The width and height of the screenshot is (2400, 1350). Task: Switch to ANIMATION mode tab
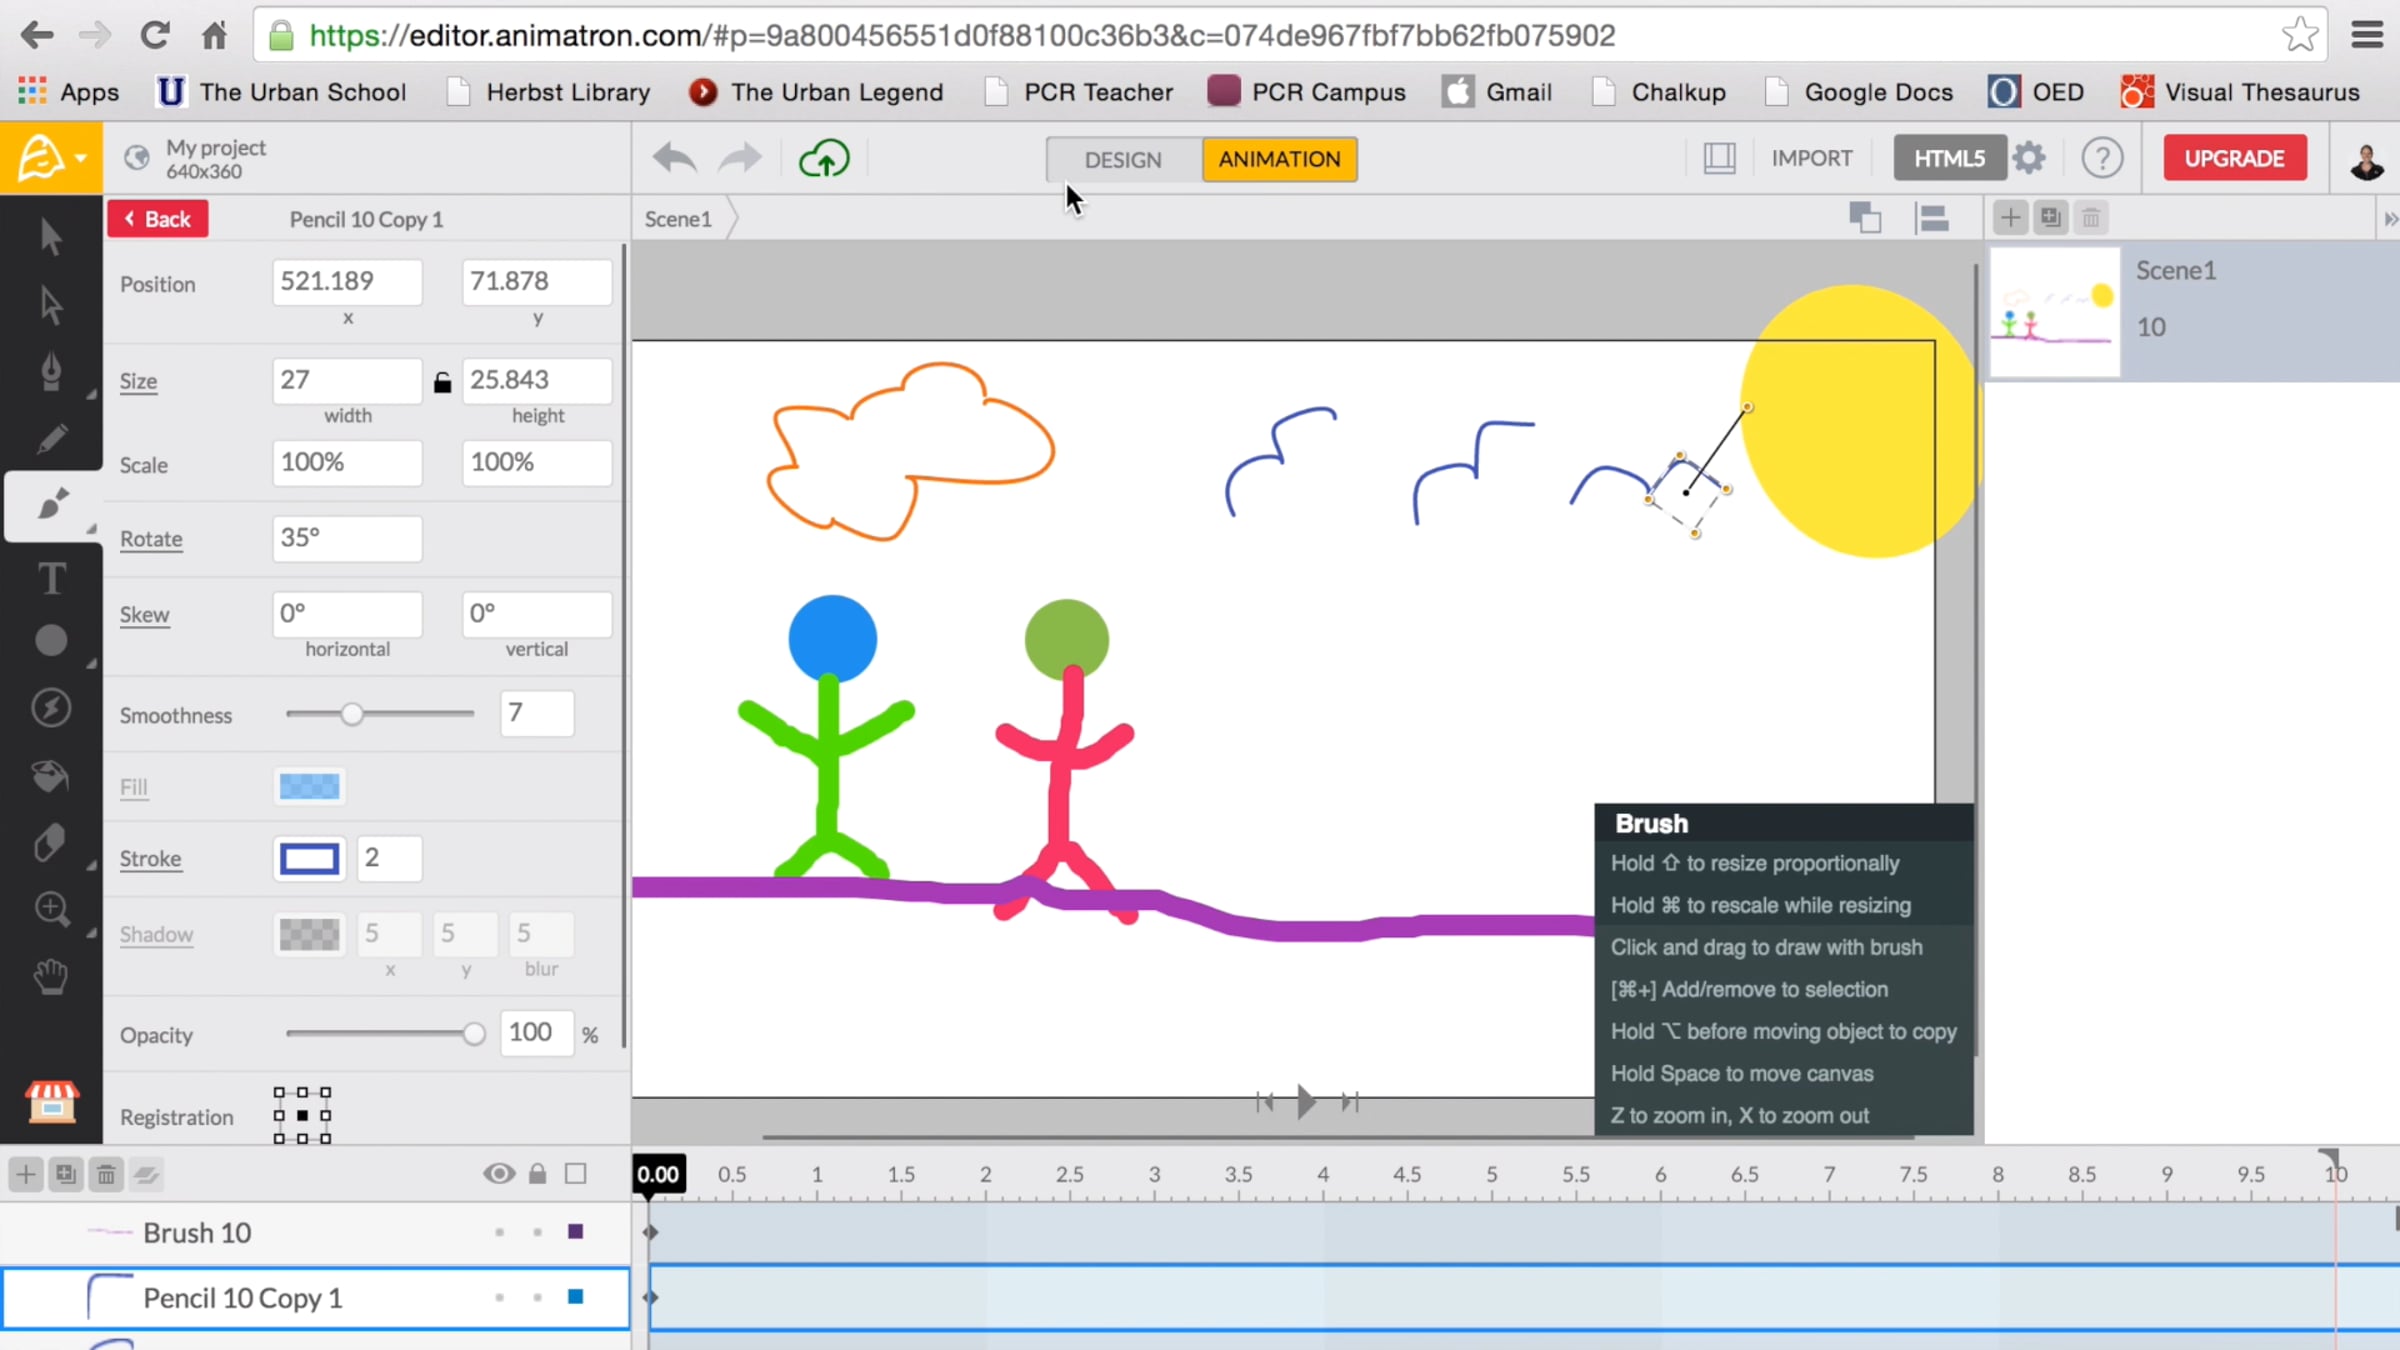[x=1279, y=159]
